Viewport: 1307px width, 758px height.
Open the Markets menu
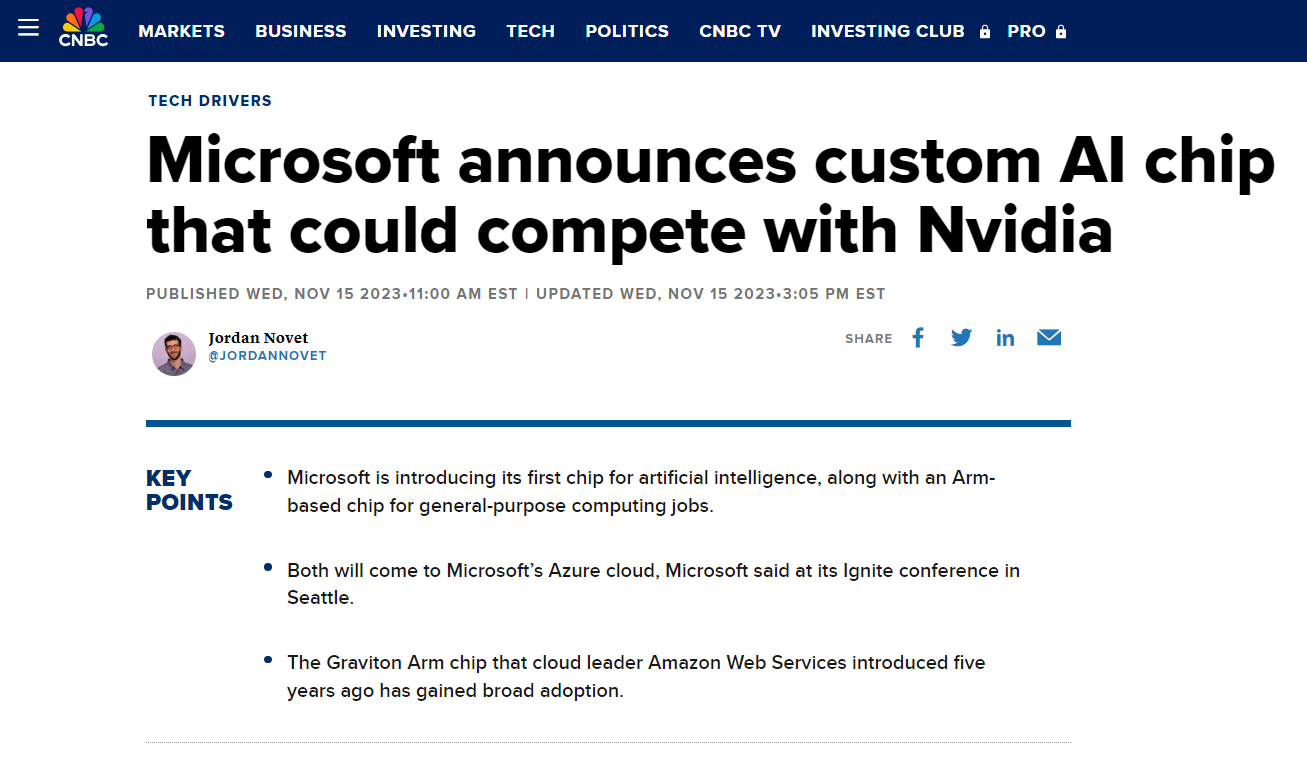click(x=181, y=31)
